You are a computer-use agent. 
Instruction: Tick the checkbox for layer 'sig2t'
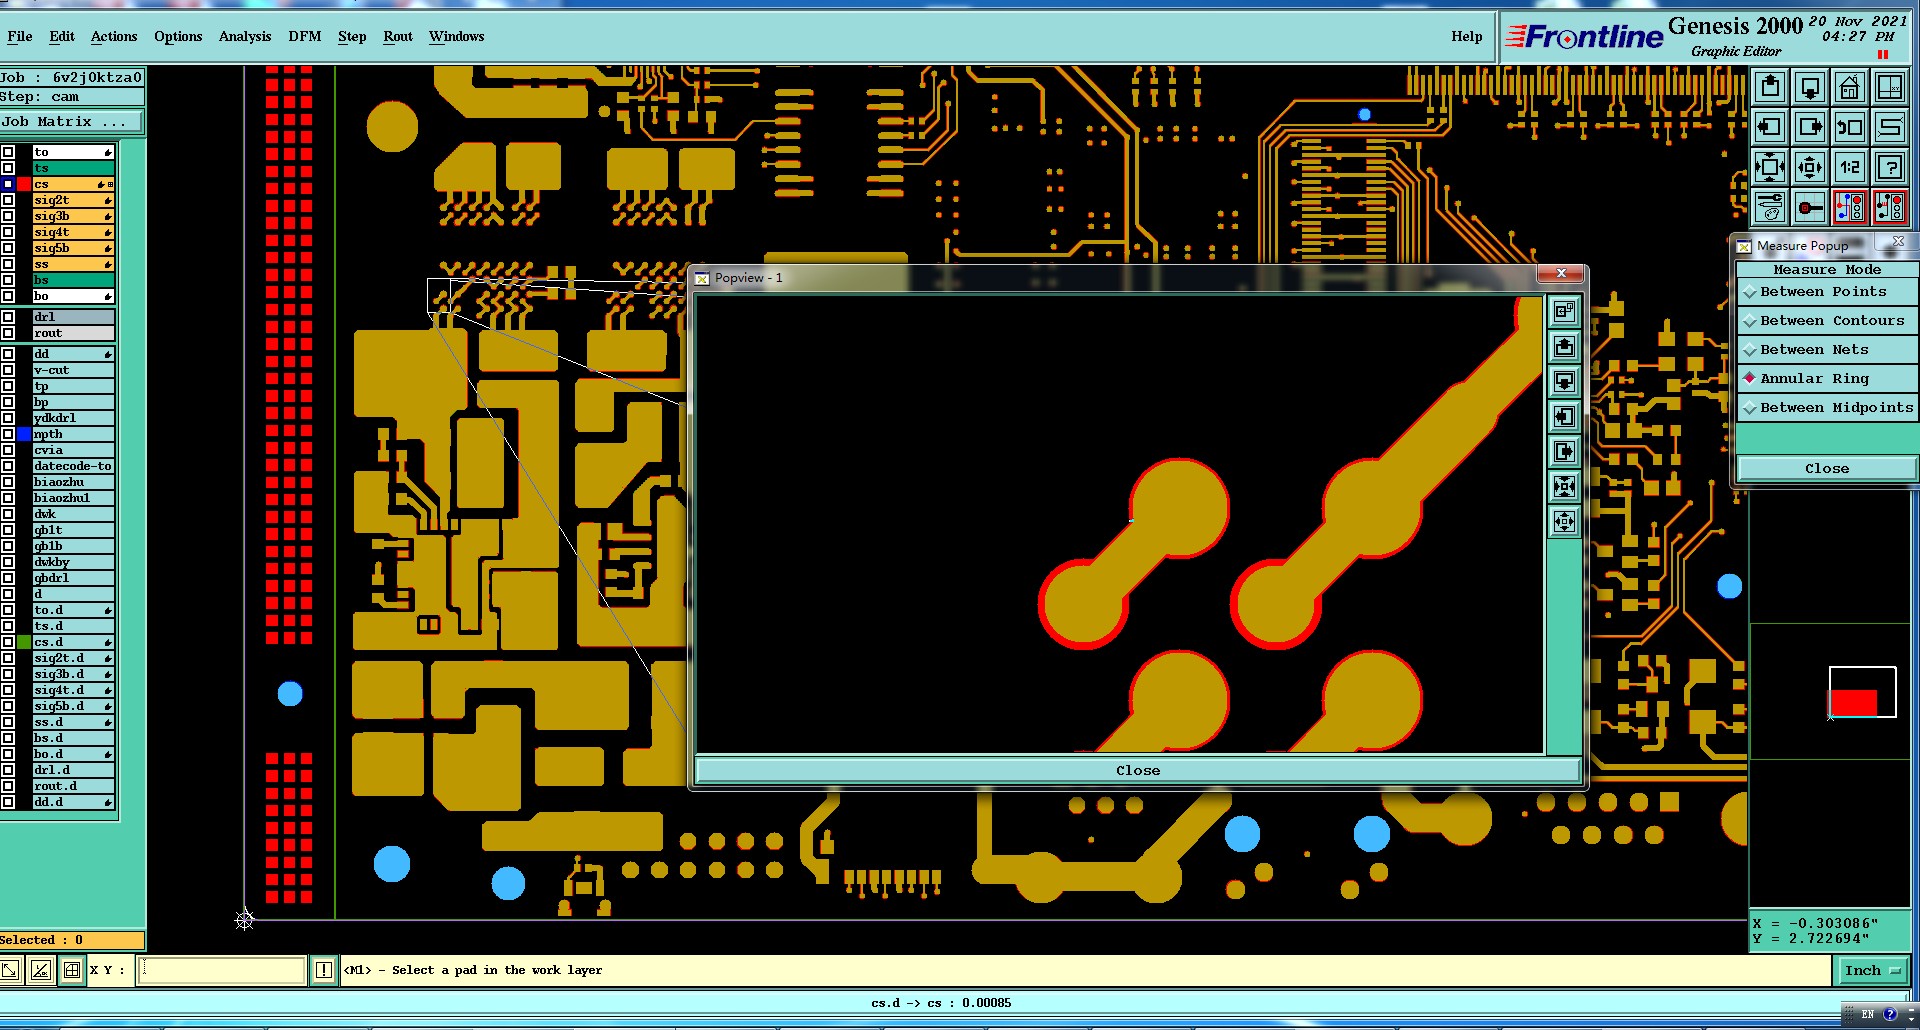[x=8, y=200]
